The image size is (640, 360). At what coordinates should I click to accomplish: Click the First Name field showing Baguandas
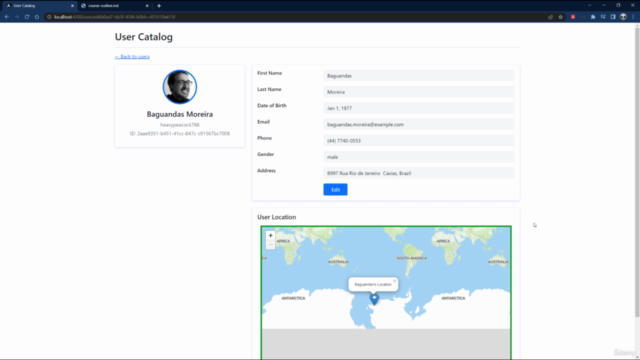(419, 76)
